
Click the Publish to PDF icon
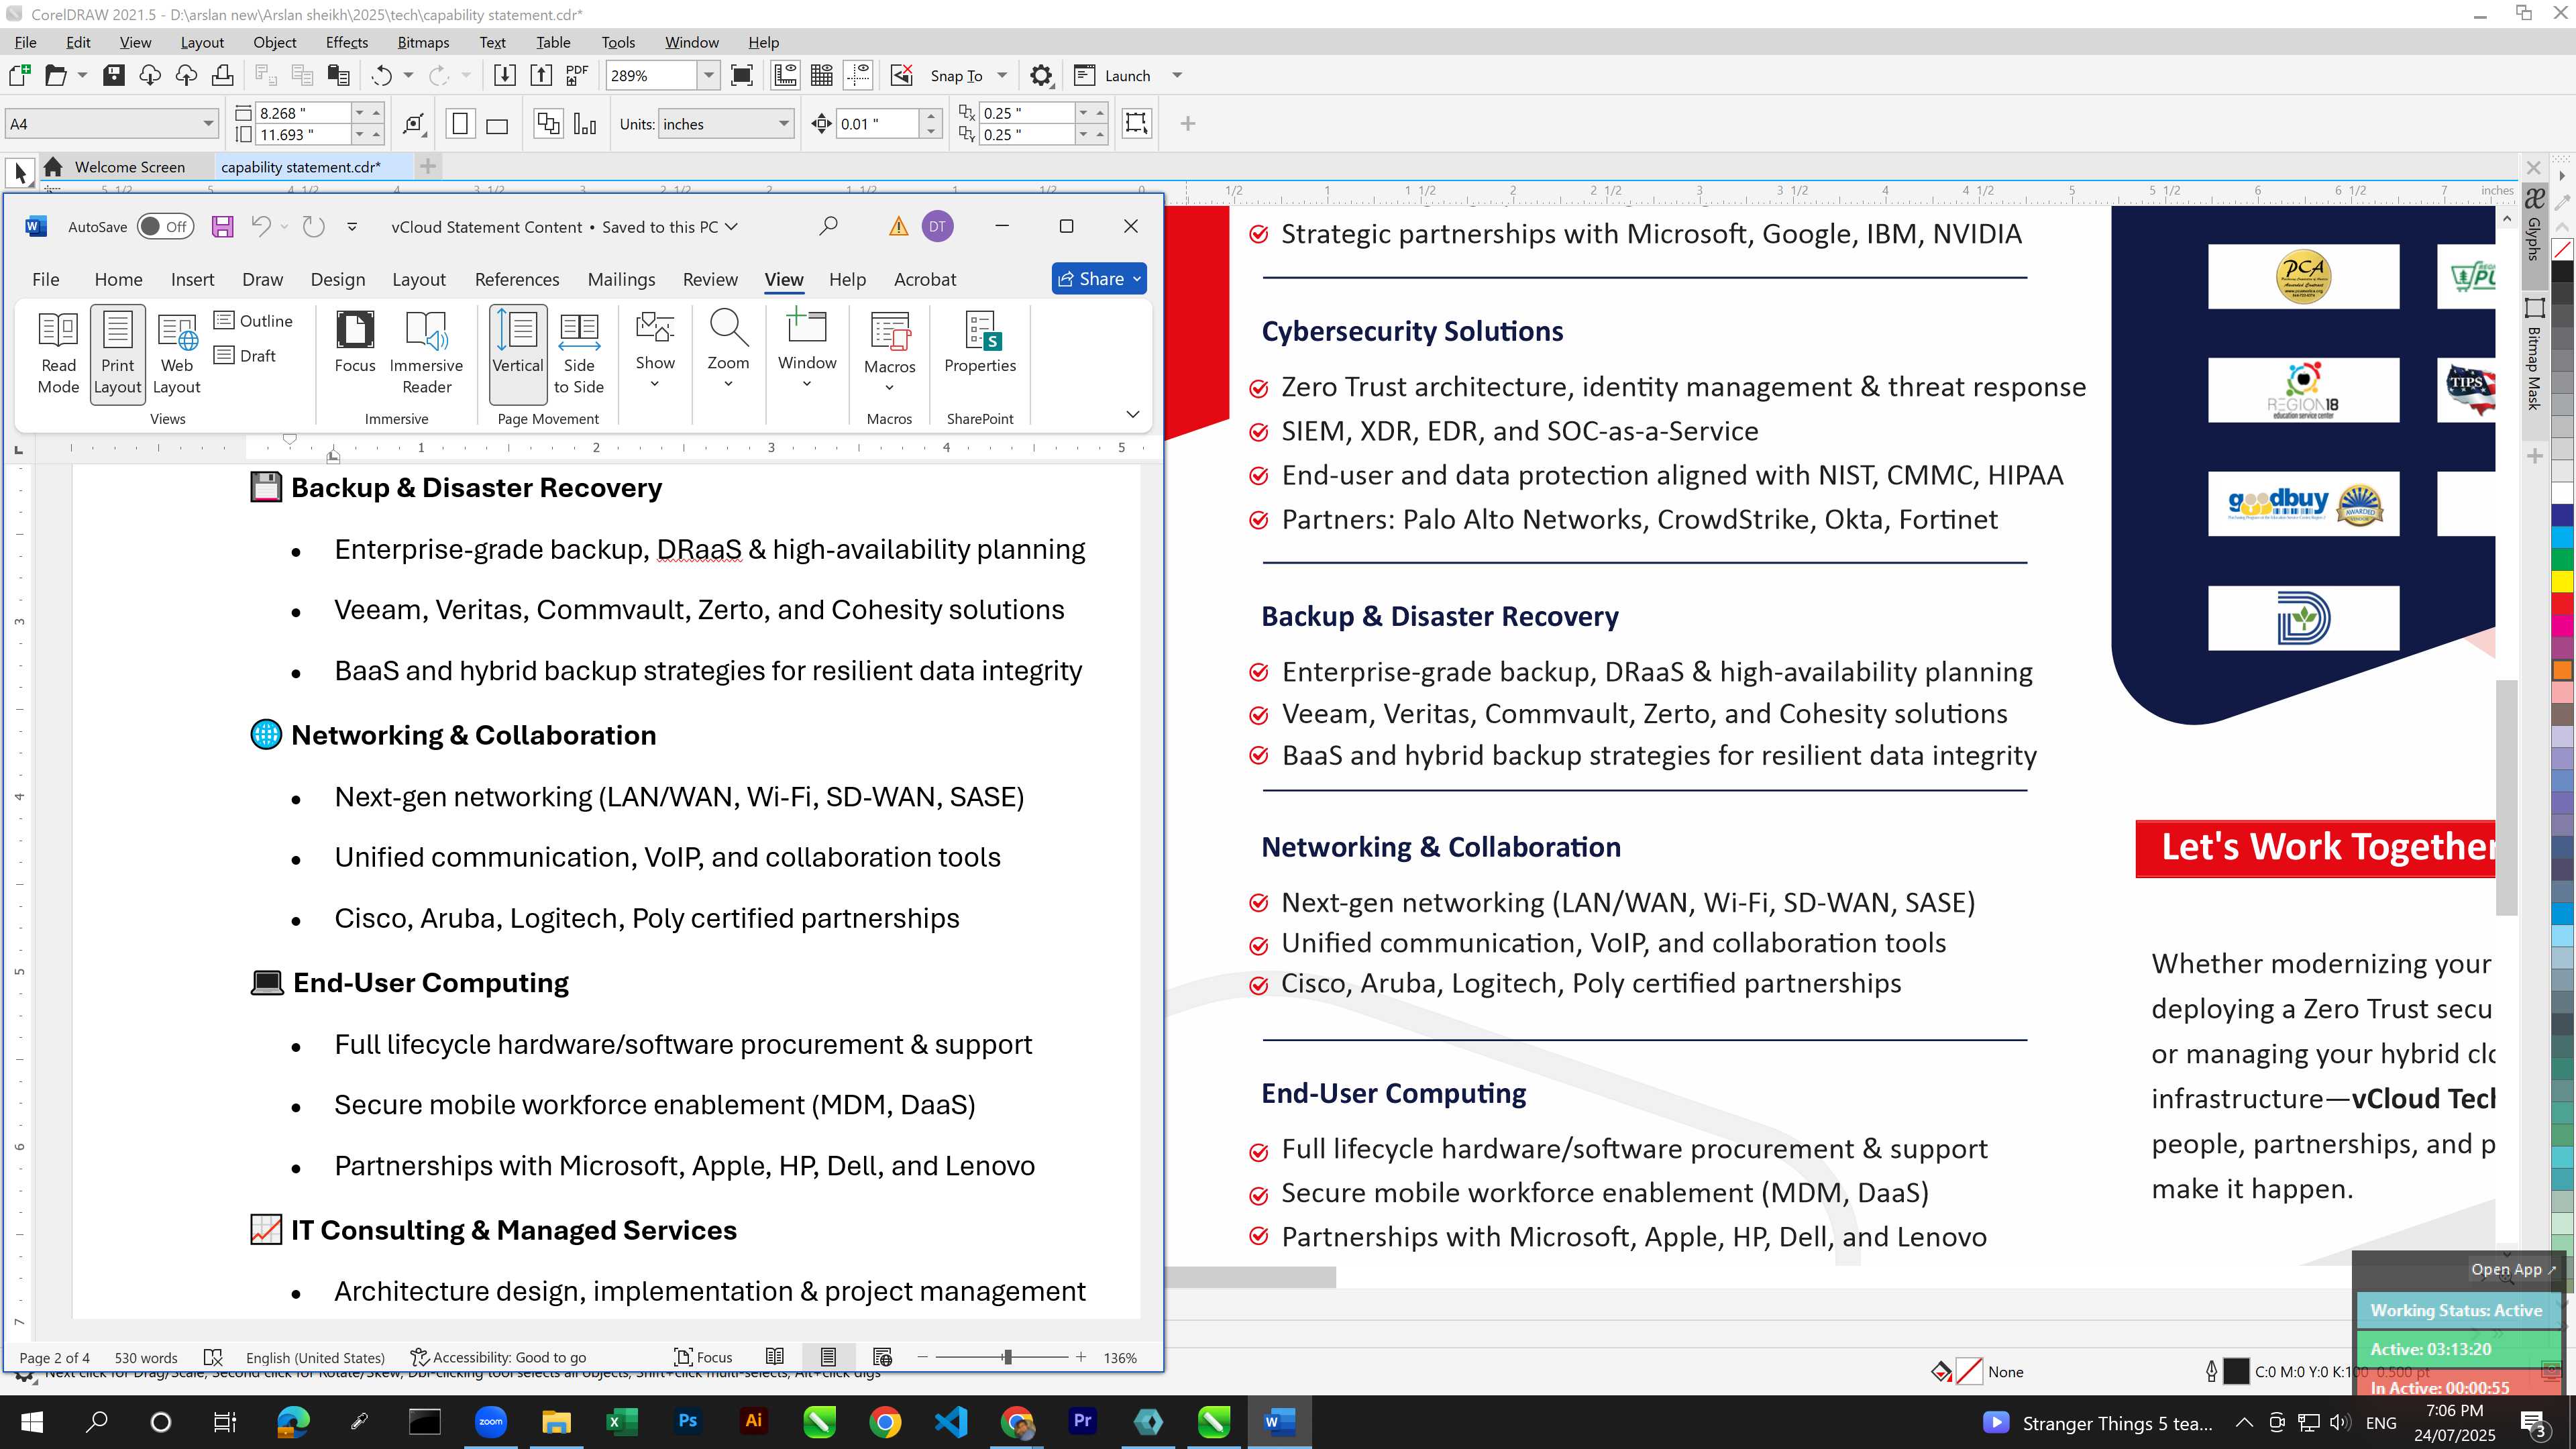coord(577,76)
